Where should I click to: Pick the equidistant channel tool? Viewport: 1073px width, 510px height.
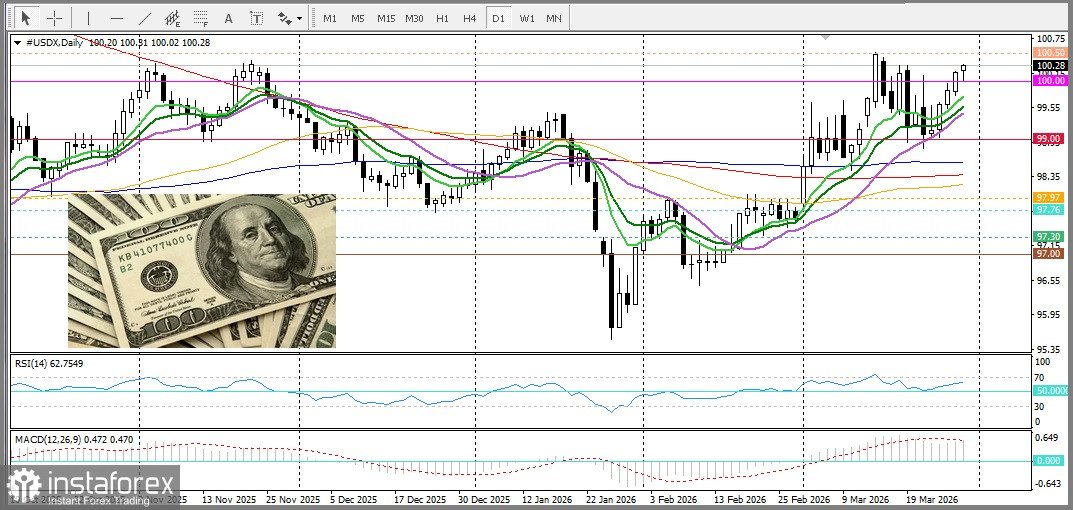click(x=172, y=18)
